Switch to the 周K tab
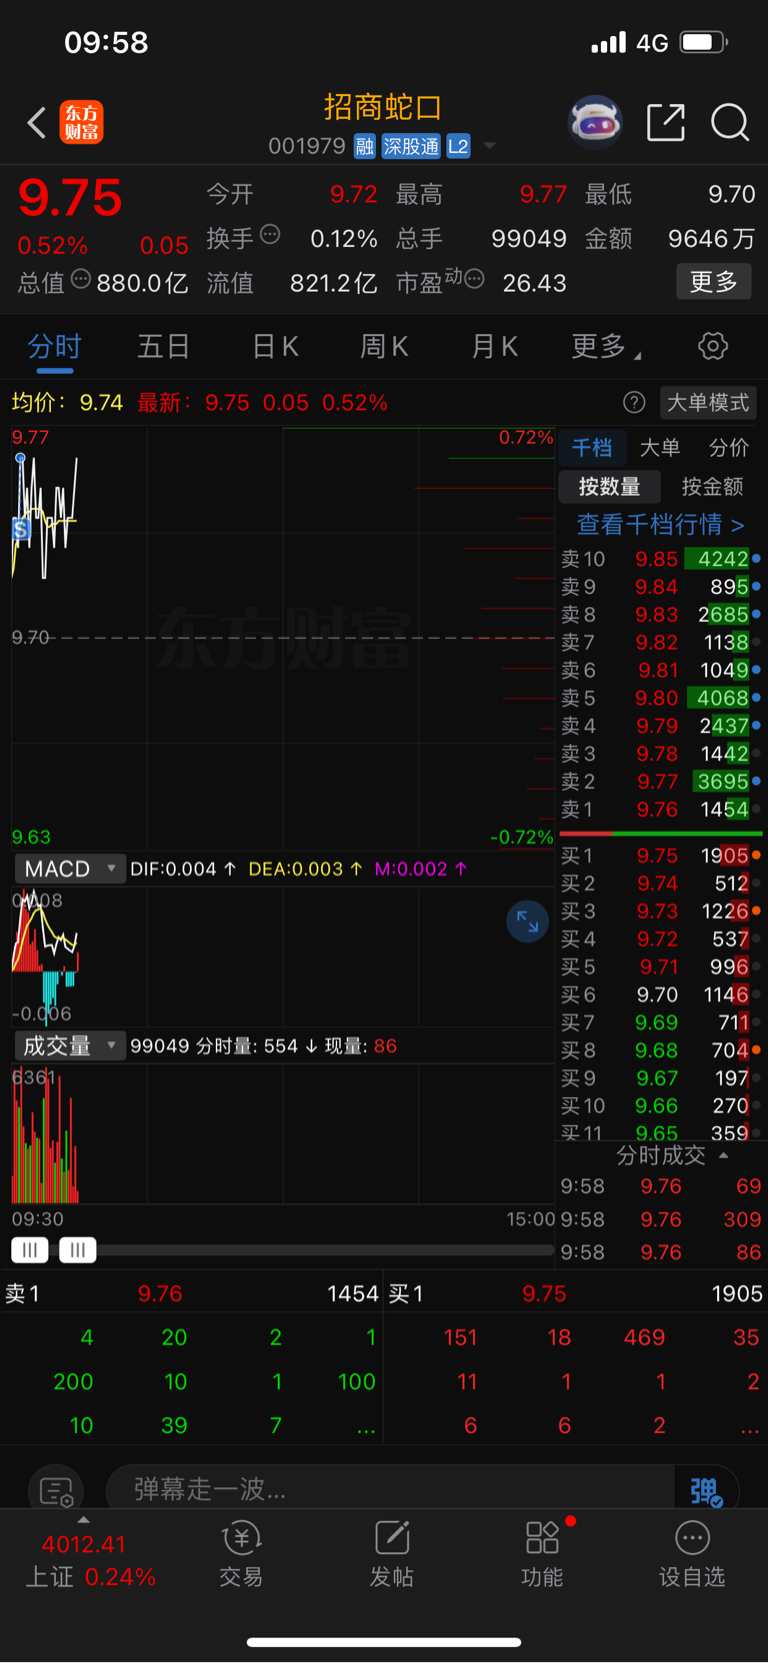 [x=384, y=347]
